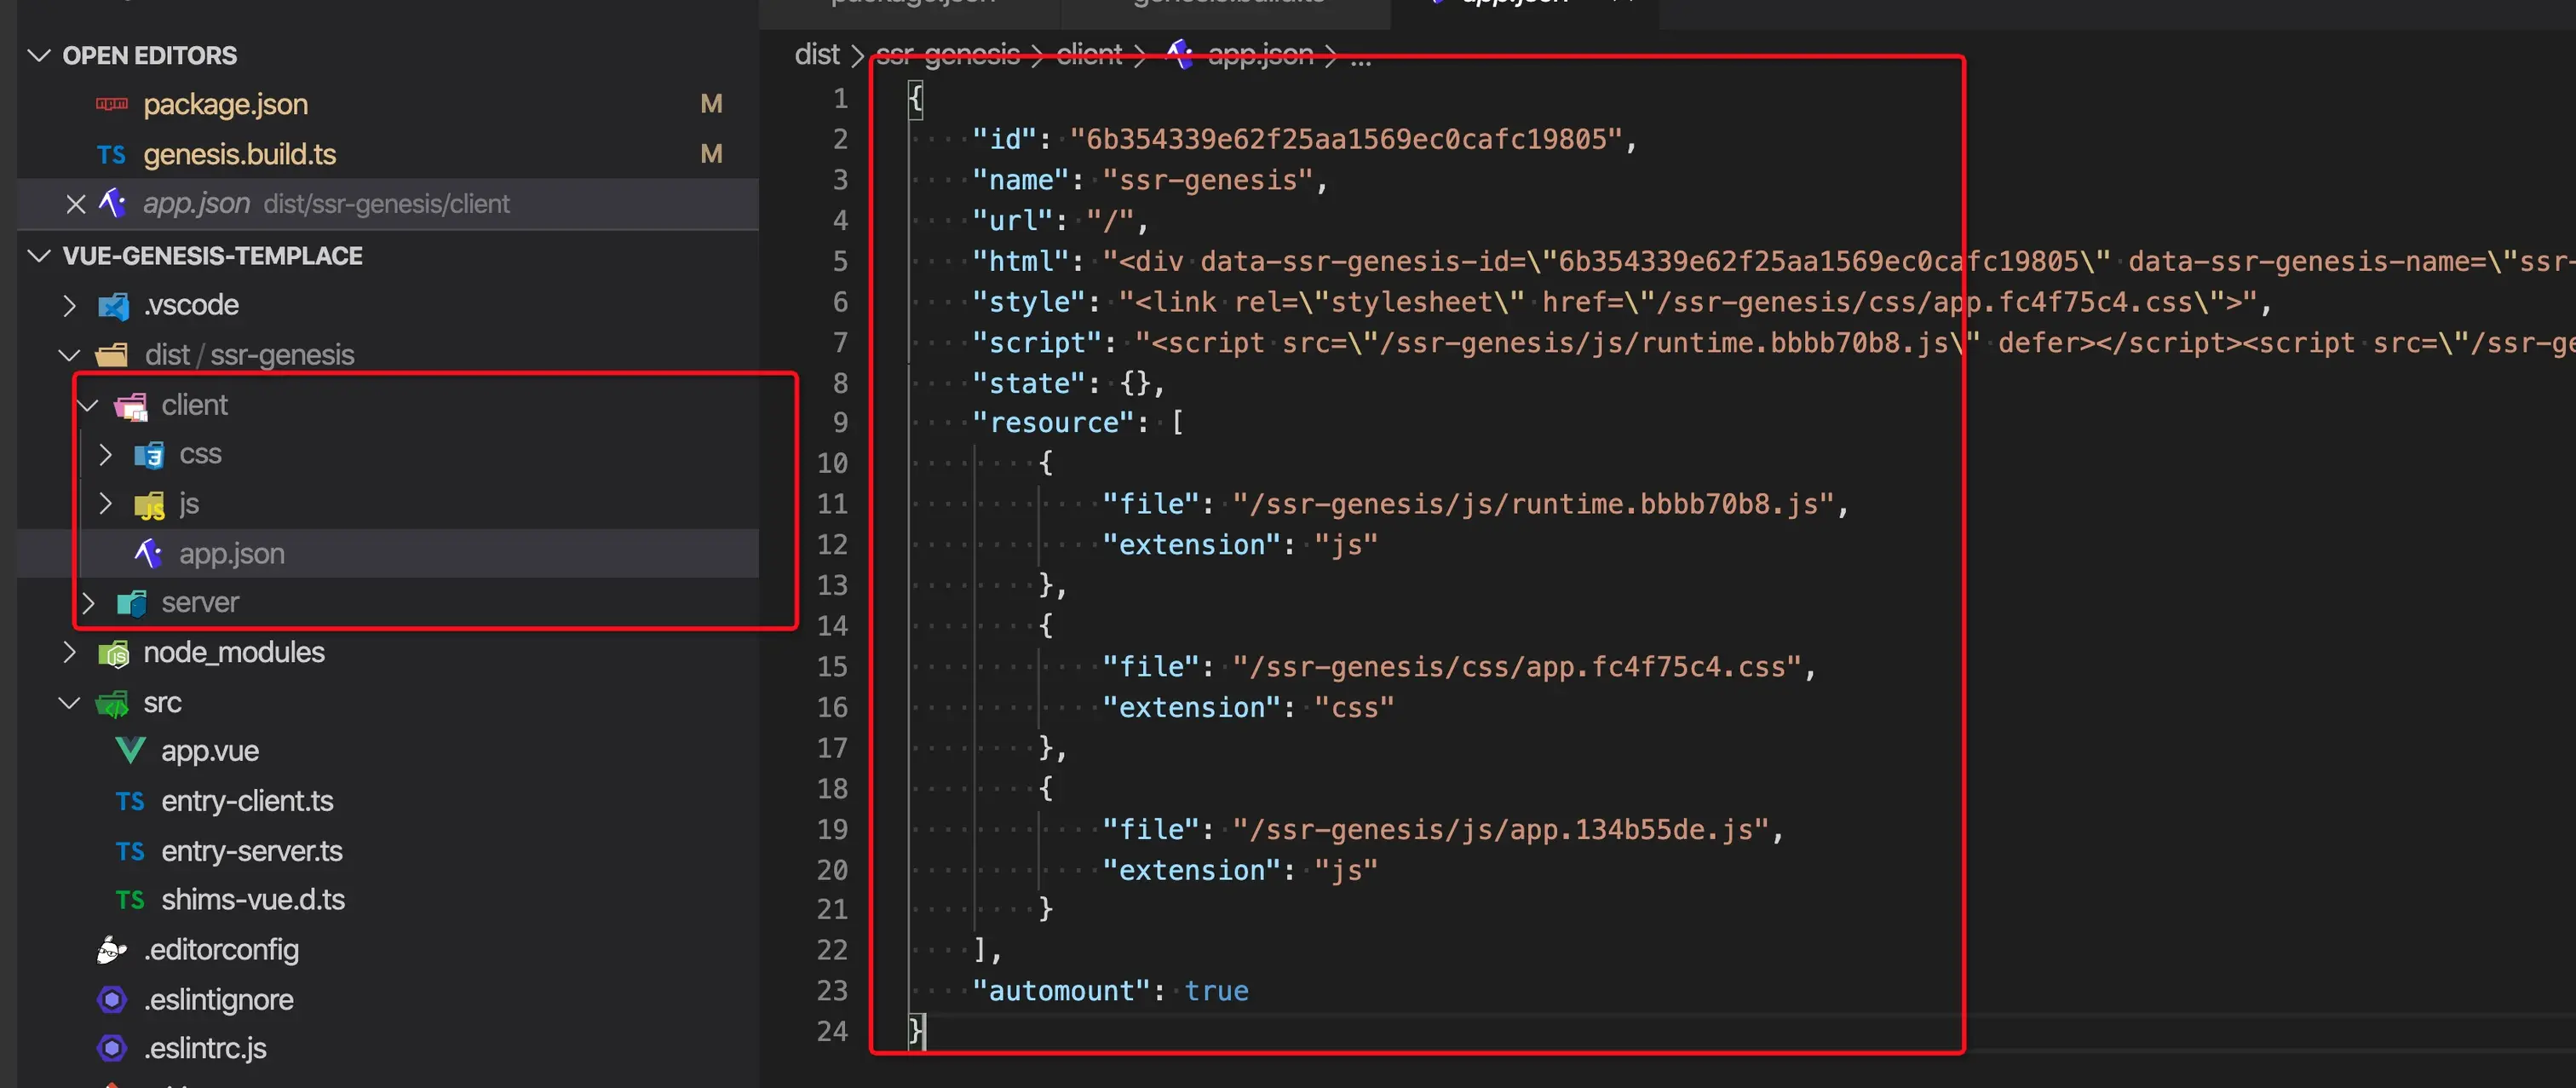Click the TS icon of genesis.build.ts
This screenshot has height=1088, width=2576.
point(111,155)
